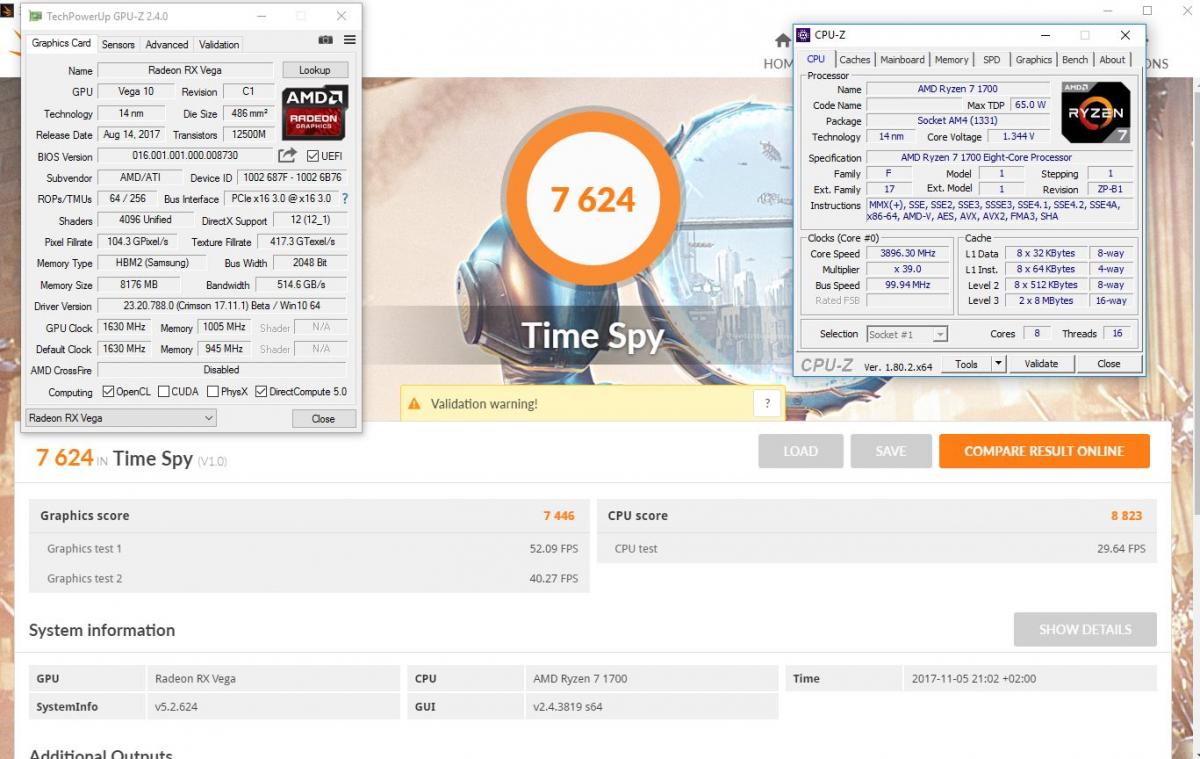1200x759 pixels.
Task: Click the CPU-Z Specification field
Action: tap(999, 158)
